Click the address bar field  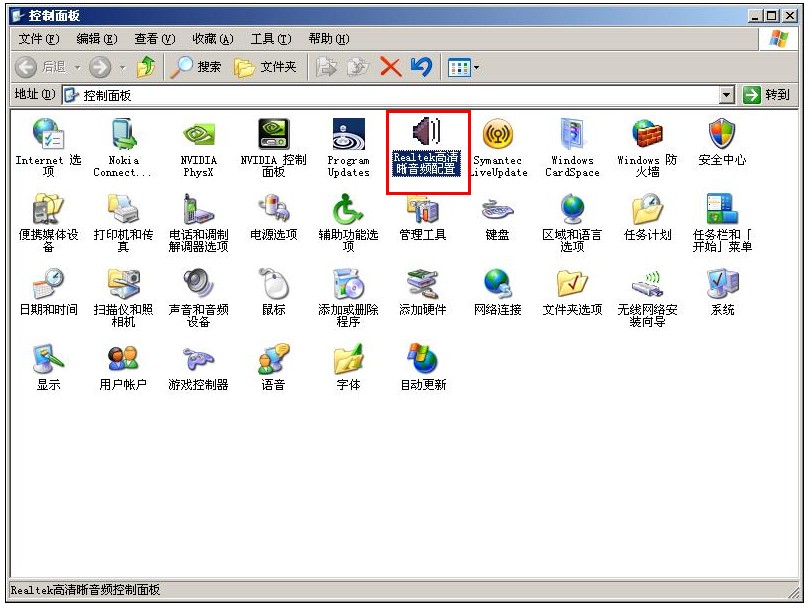click(x=391, y=95)
